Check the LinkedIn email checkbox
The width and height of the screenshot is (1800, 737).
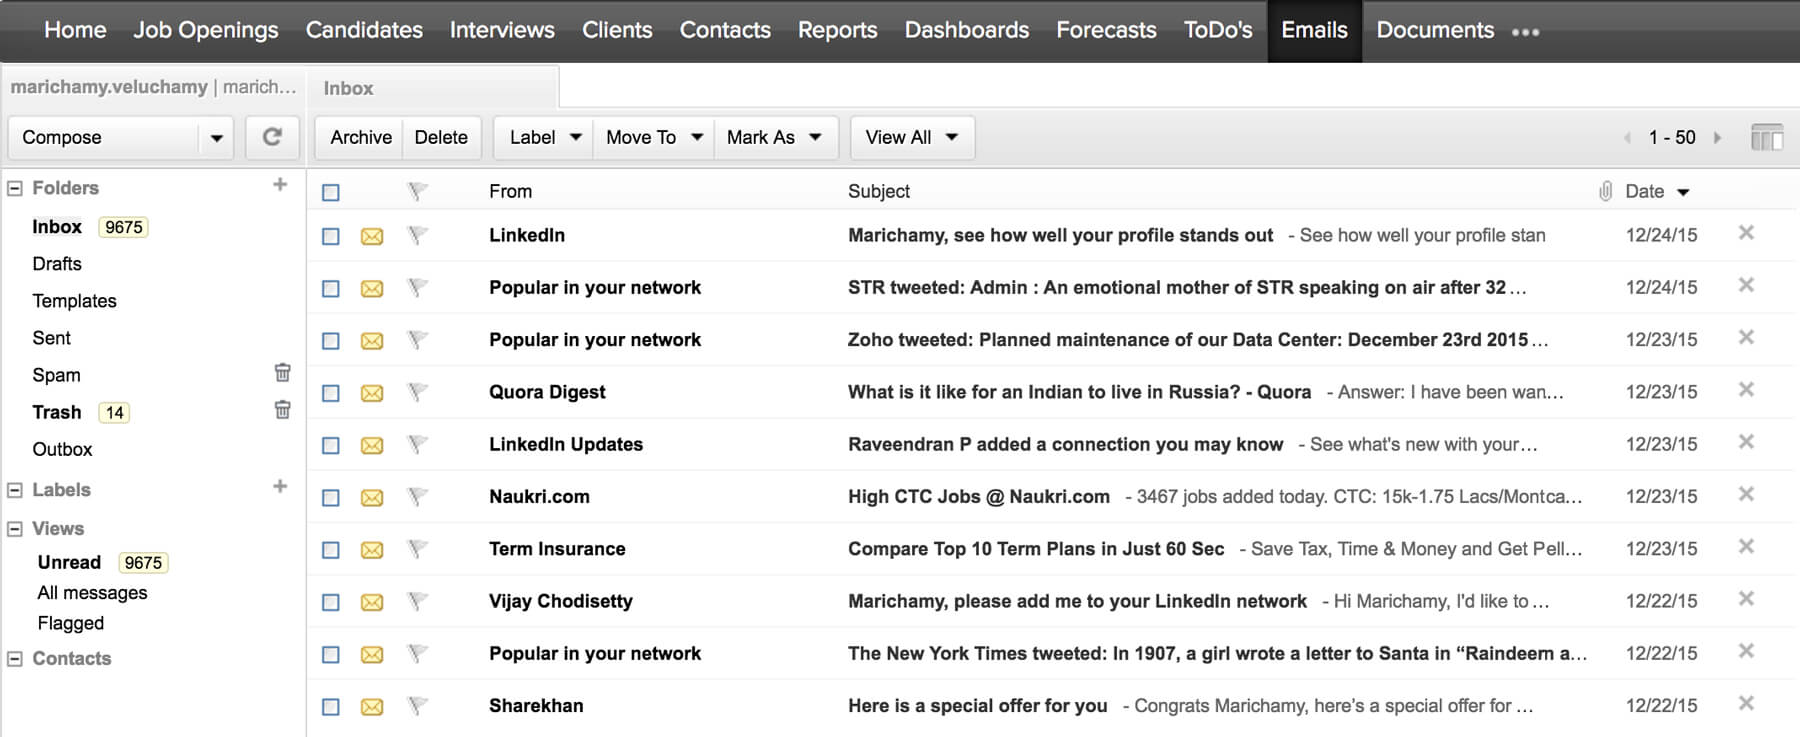tap(331, 236)
